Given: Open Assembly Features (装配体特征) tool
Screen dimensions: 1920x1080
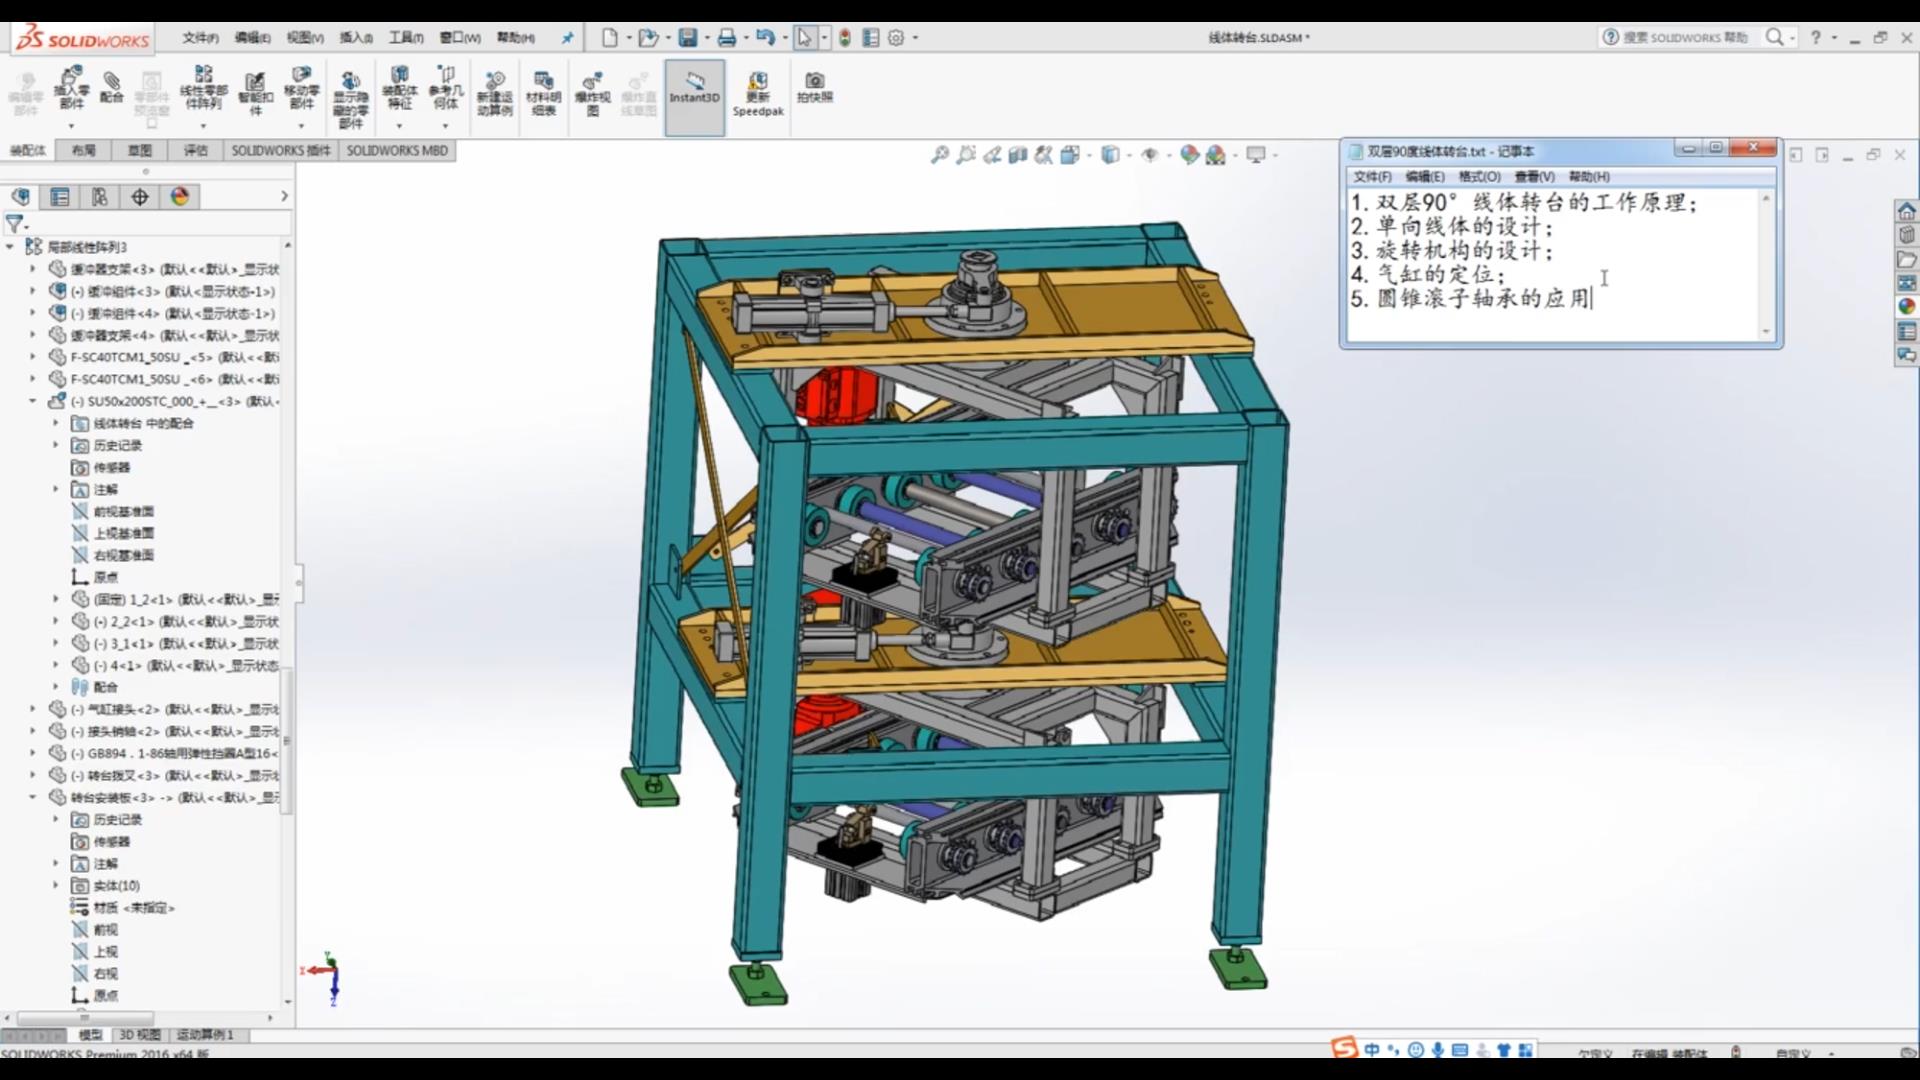Looking at the screenshot, I should [399, 88].
